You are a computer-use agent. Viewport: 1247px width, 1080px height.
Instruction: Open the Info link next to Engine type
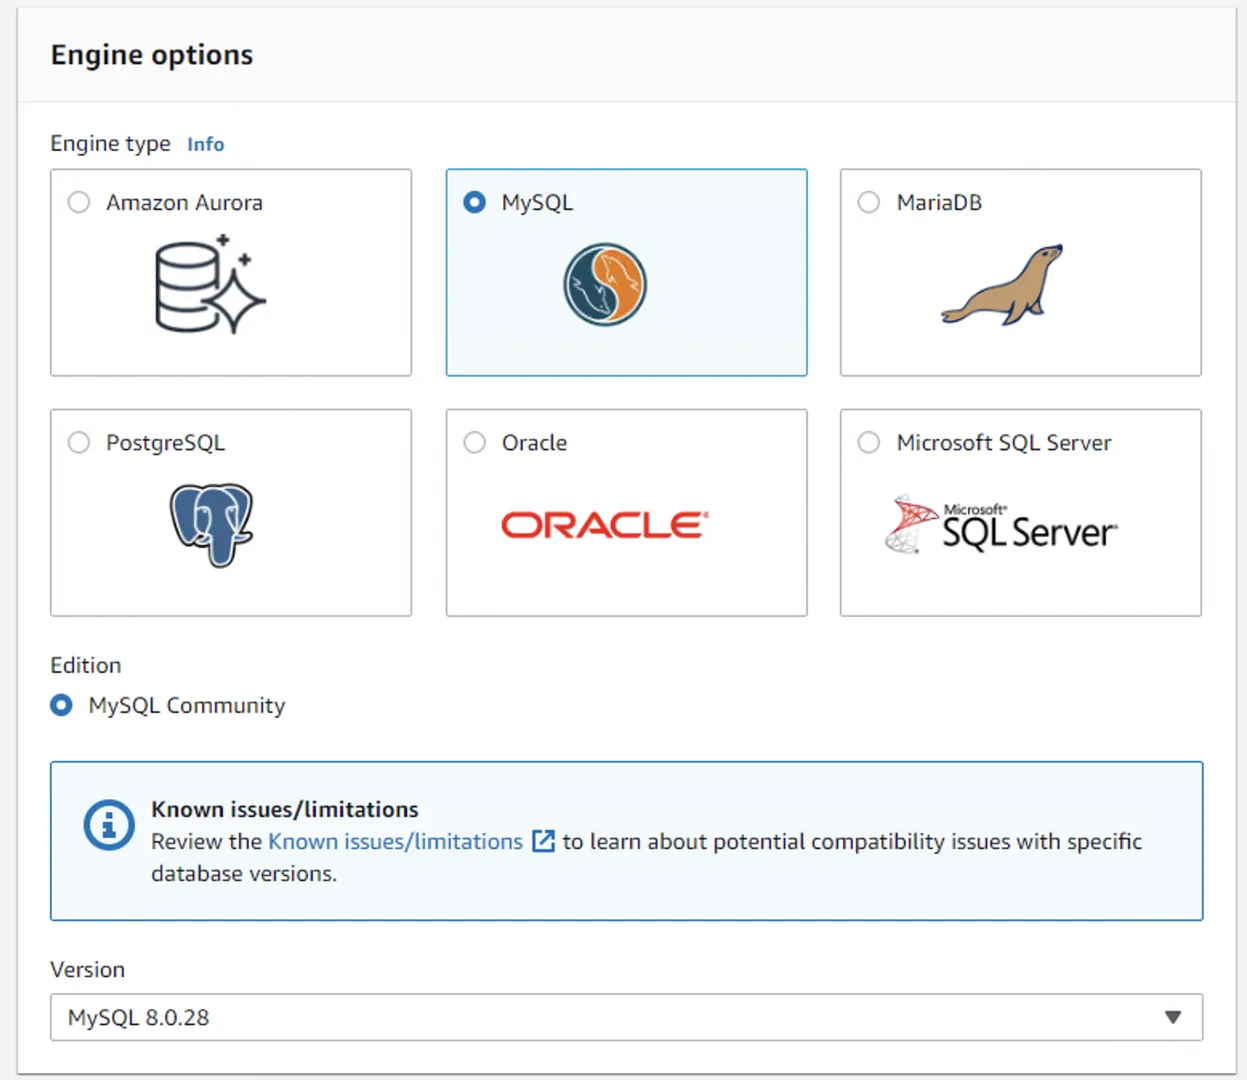pos(205,144)
